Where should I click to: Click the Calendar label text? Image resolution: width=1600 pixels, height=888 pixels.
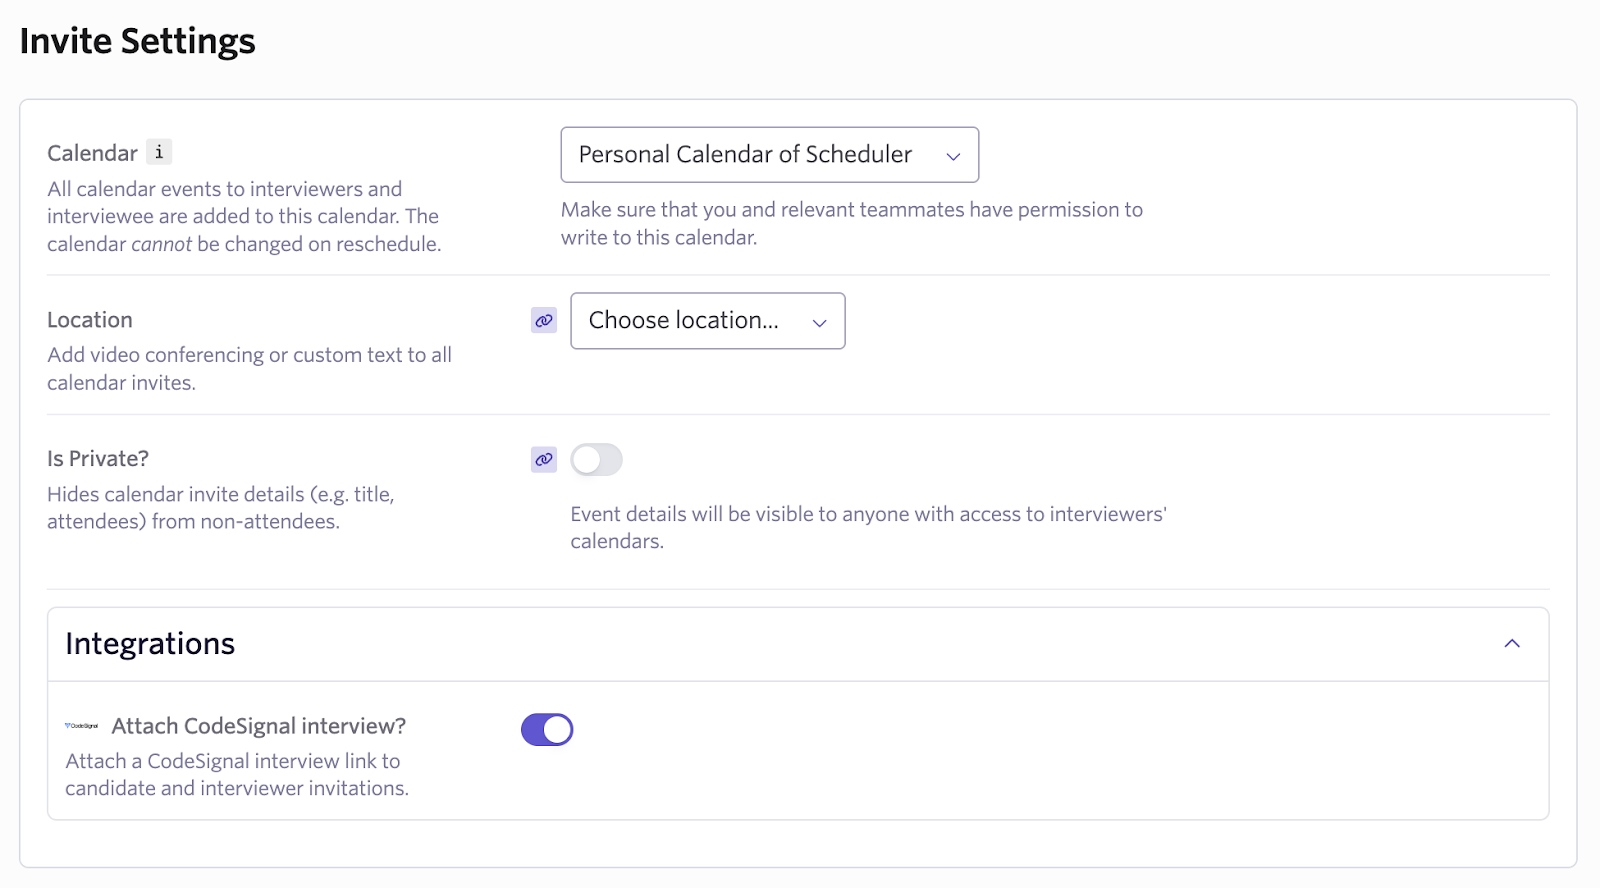pos(92,153)
